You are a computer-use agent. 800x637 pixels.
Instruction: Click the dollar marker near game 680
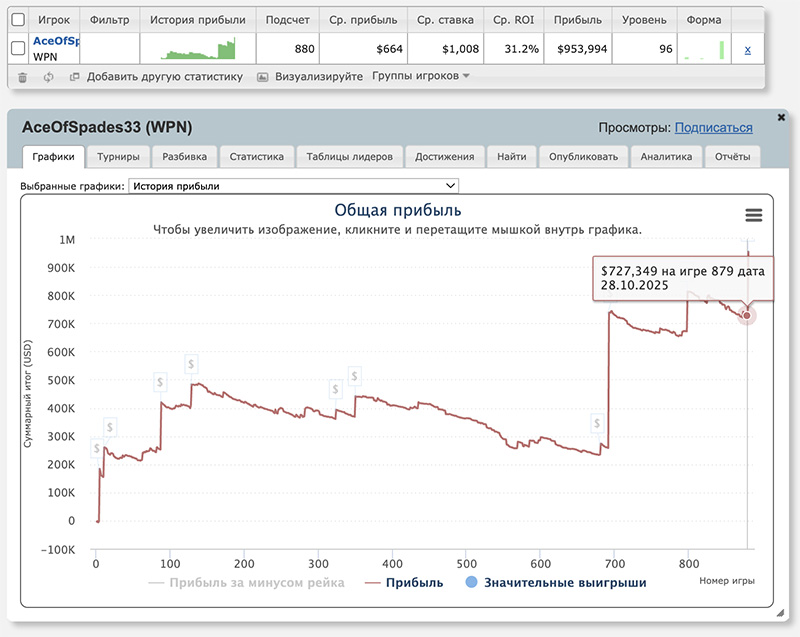[598, 423]
